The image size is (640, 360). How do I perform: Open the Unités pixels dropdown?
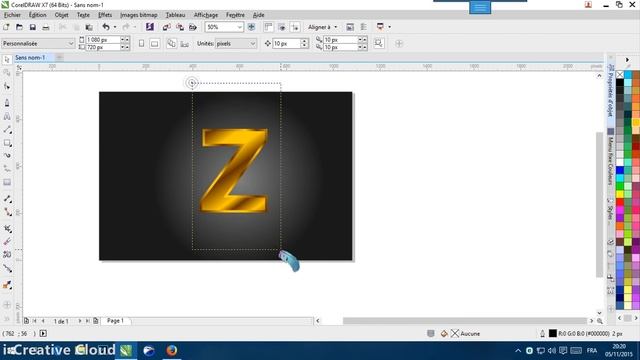(253, 43)
